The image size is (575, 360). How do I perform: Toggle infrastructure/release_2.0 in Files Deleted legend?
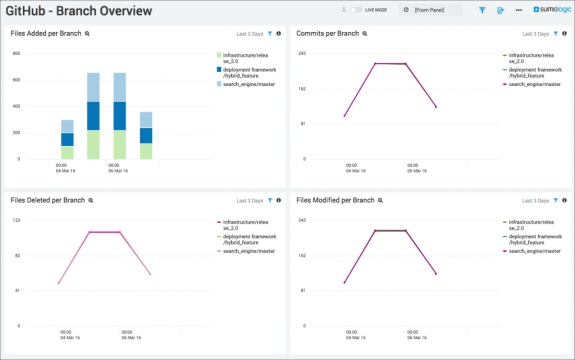[x=242, y=225]
